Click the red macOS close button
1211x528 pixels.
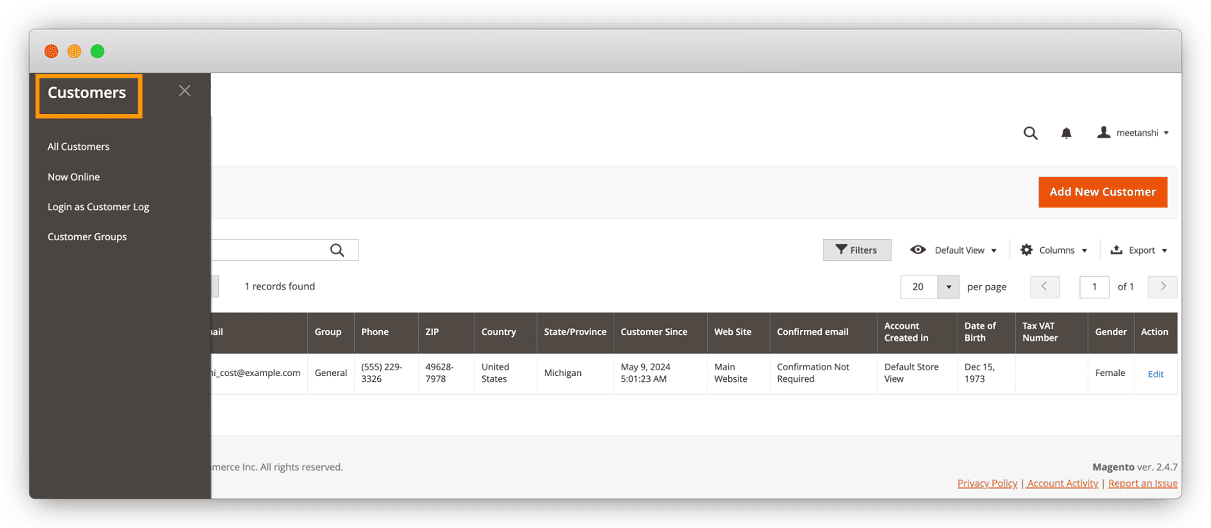(x=51, y=51)
